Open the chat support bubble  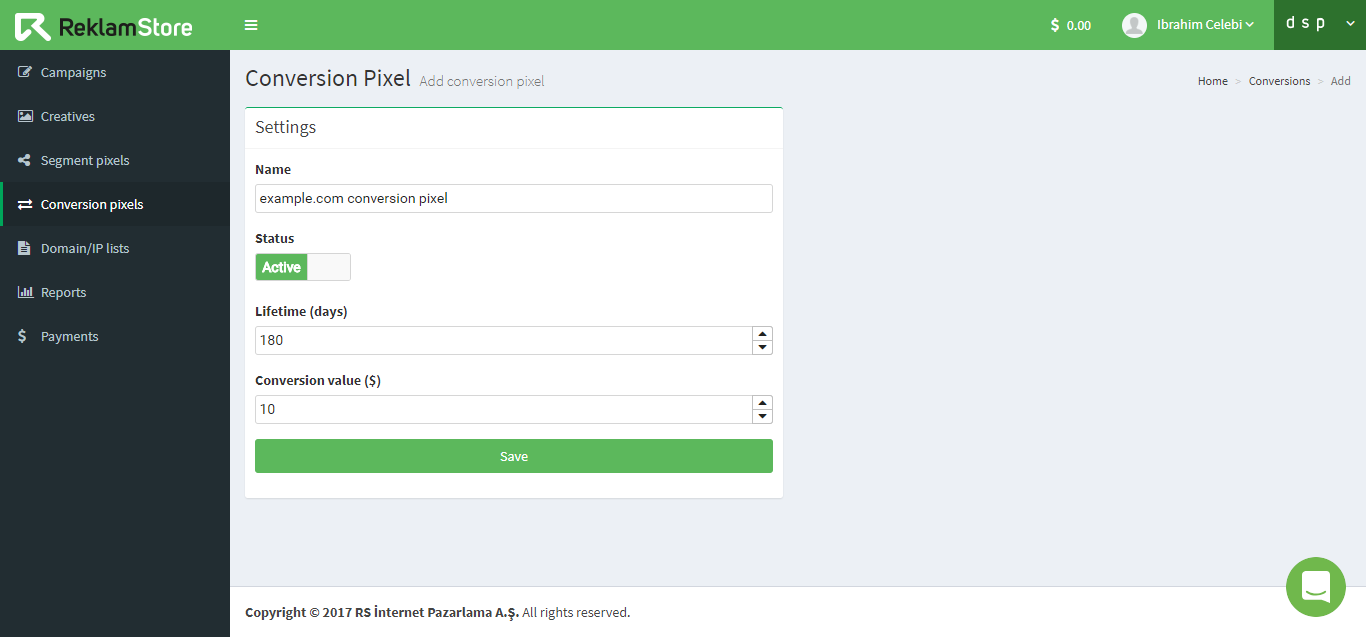(1316, 587)
